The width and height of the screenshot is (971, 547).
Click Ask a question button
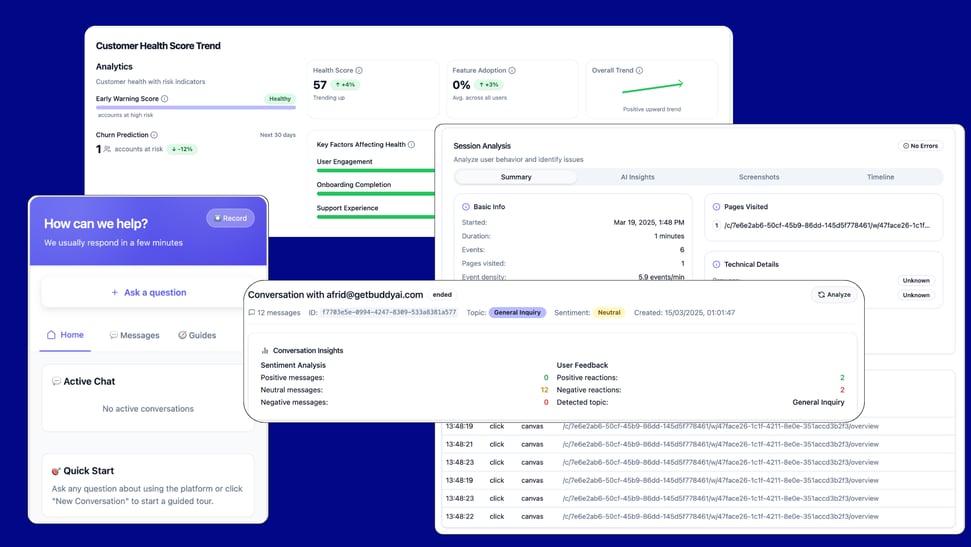149,292
